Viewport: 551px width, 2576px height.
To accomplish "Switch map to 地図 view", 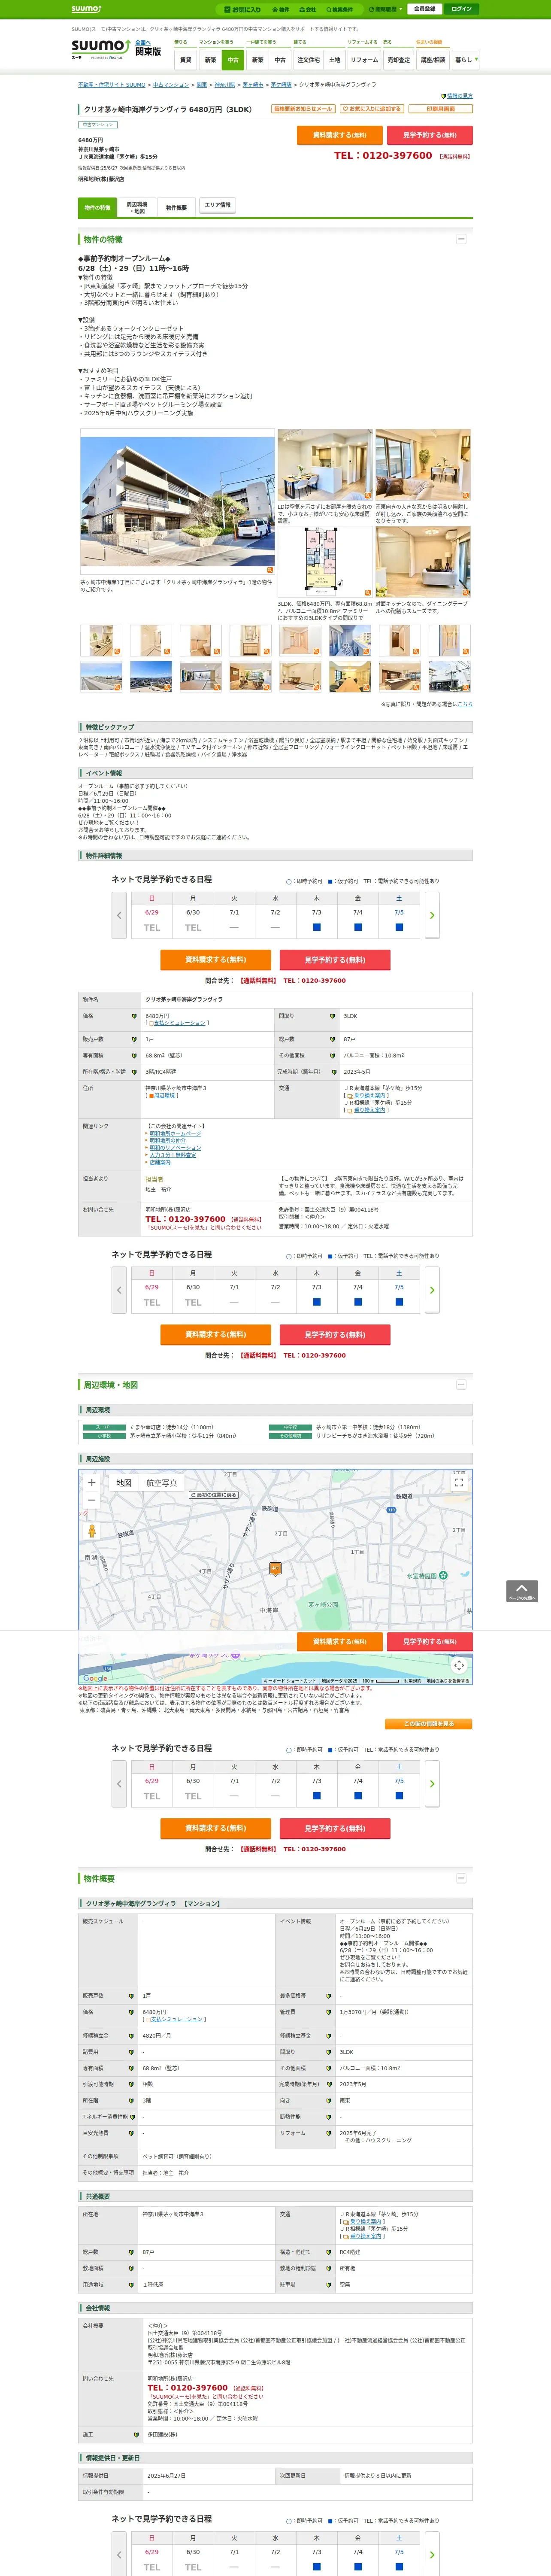I will click(x=124, y=1483).
